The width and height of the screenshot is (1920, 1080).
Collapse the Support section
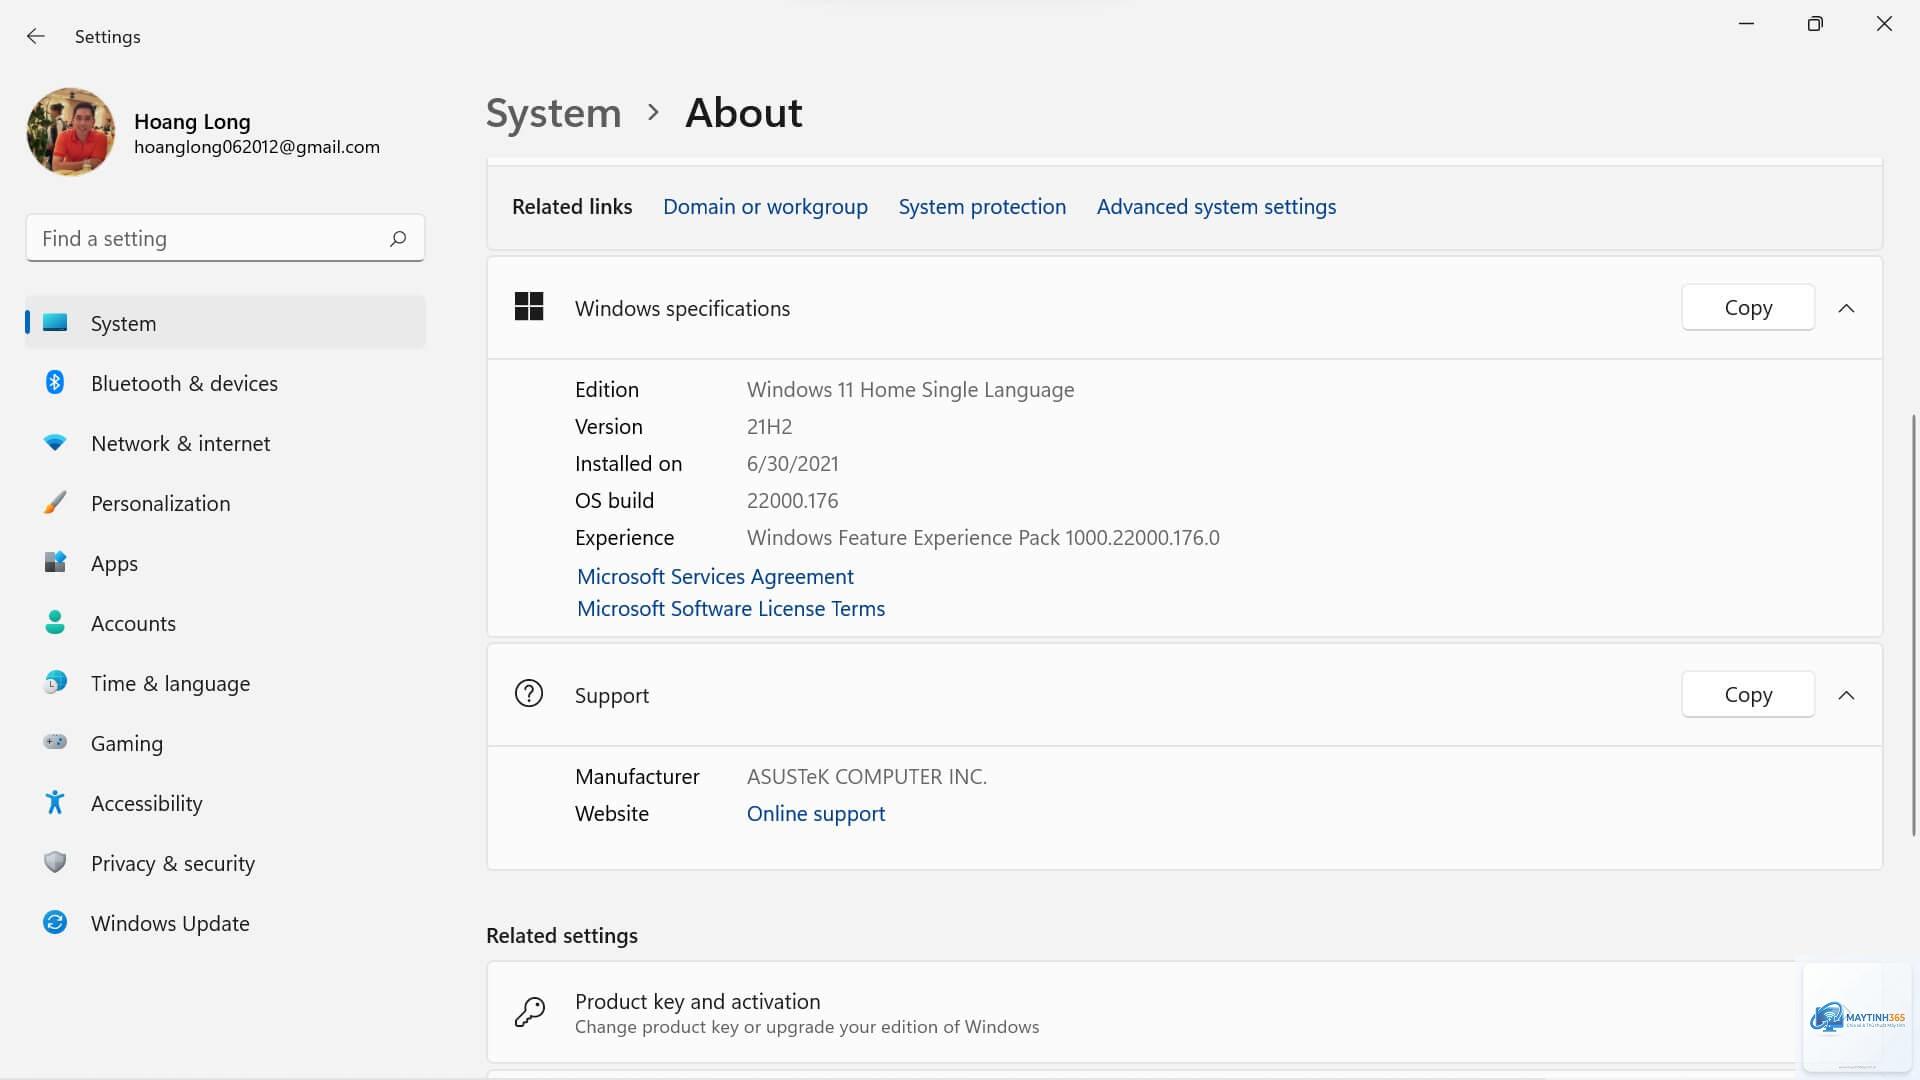tap(1846, 695)
